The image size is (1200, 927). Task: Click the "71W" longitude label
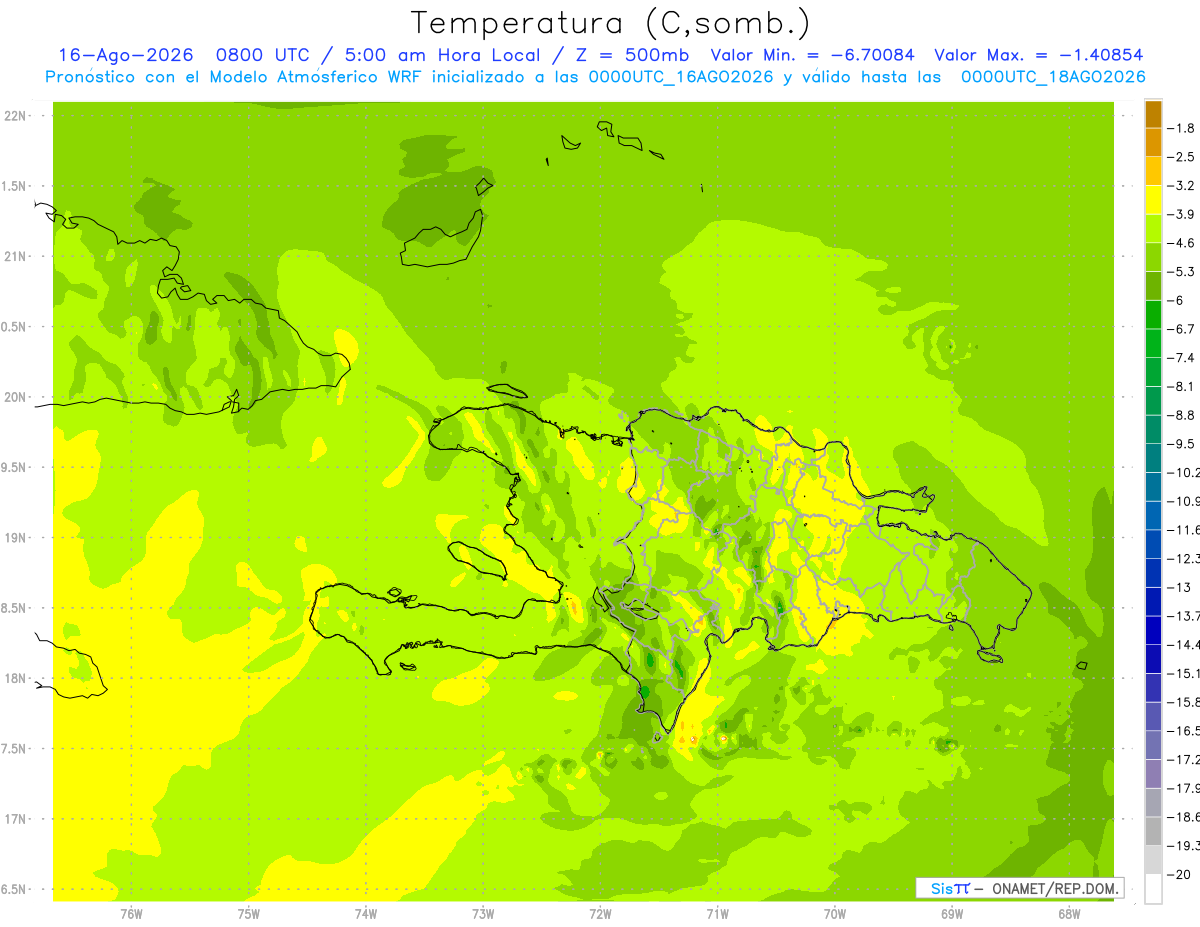(x=717, y=914)
